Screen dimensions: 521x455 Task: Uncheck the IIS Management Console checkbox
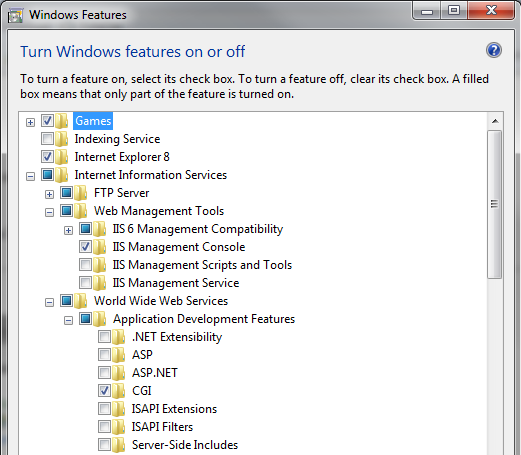pyautogui.click(x=85, y=246)
